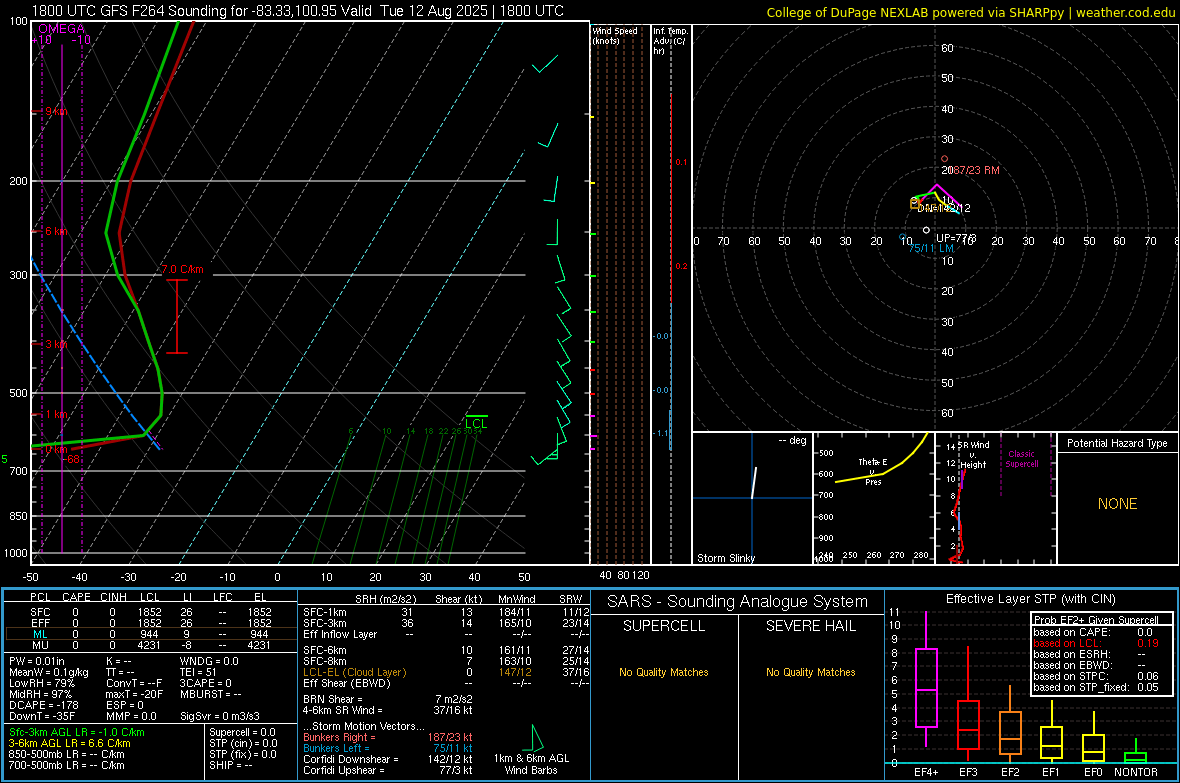Click the orange LCL-EL (Cloud Layer) row
Image resolution: width=1180 pixels, height=783 pixels.
tap(445, 672)
